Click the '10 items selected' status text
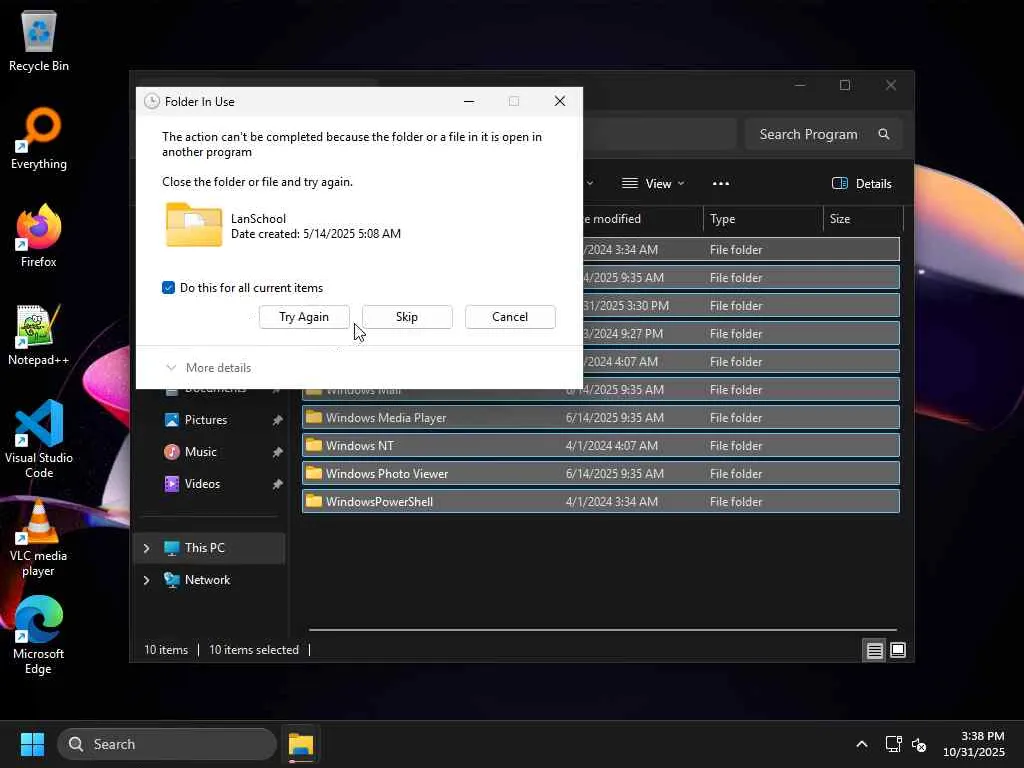Viewport: 1024px width, 768px height. click(x=254, y=650)
